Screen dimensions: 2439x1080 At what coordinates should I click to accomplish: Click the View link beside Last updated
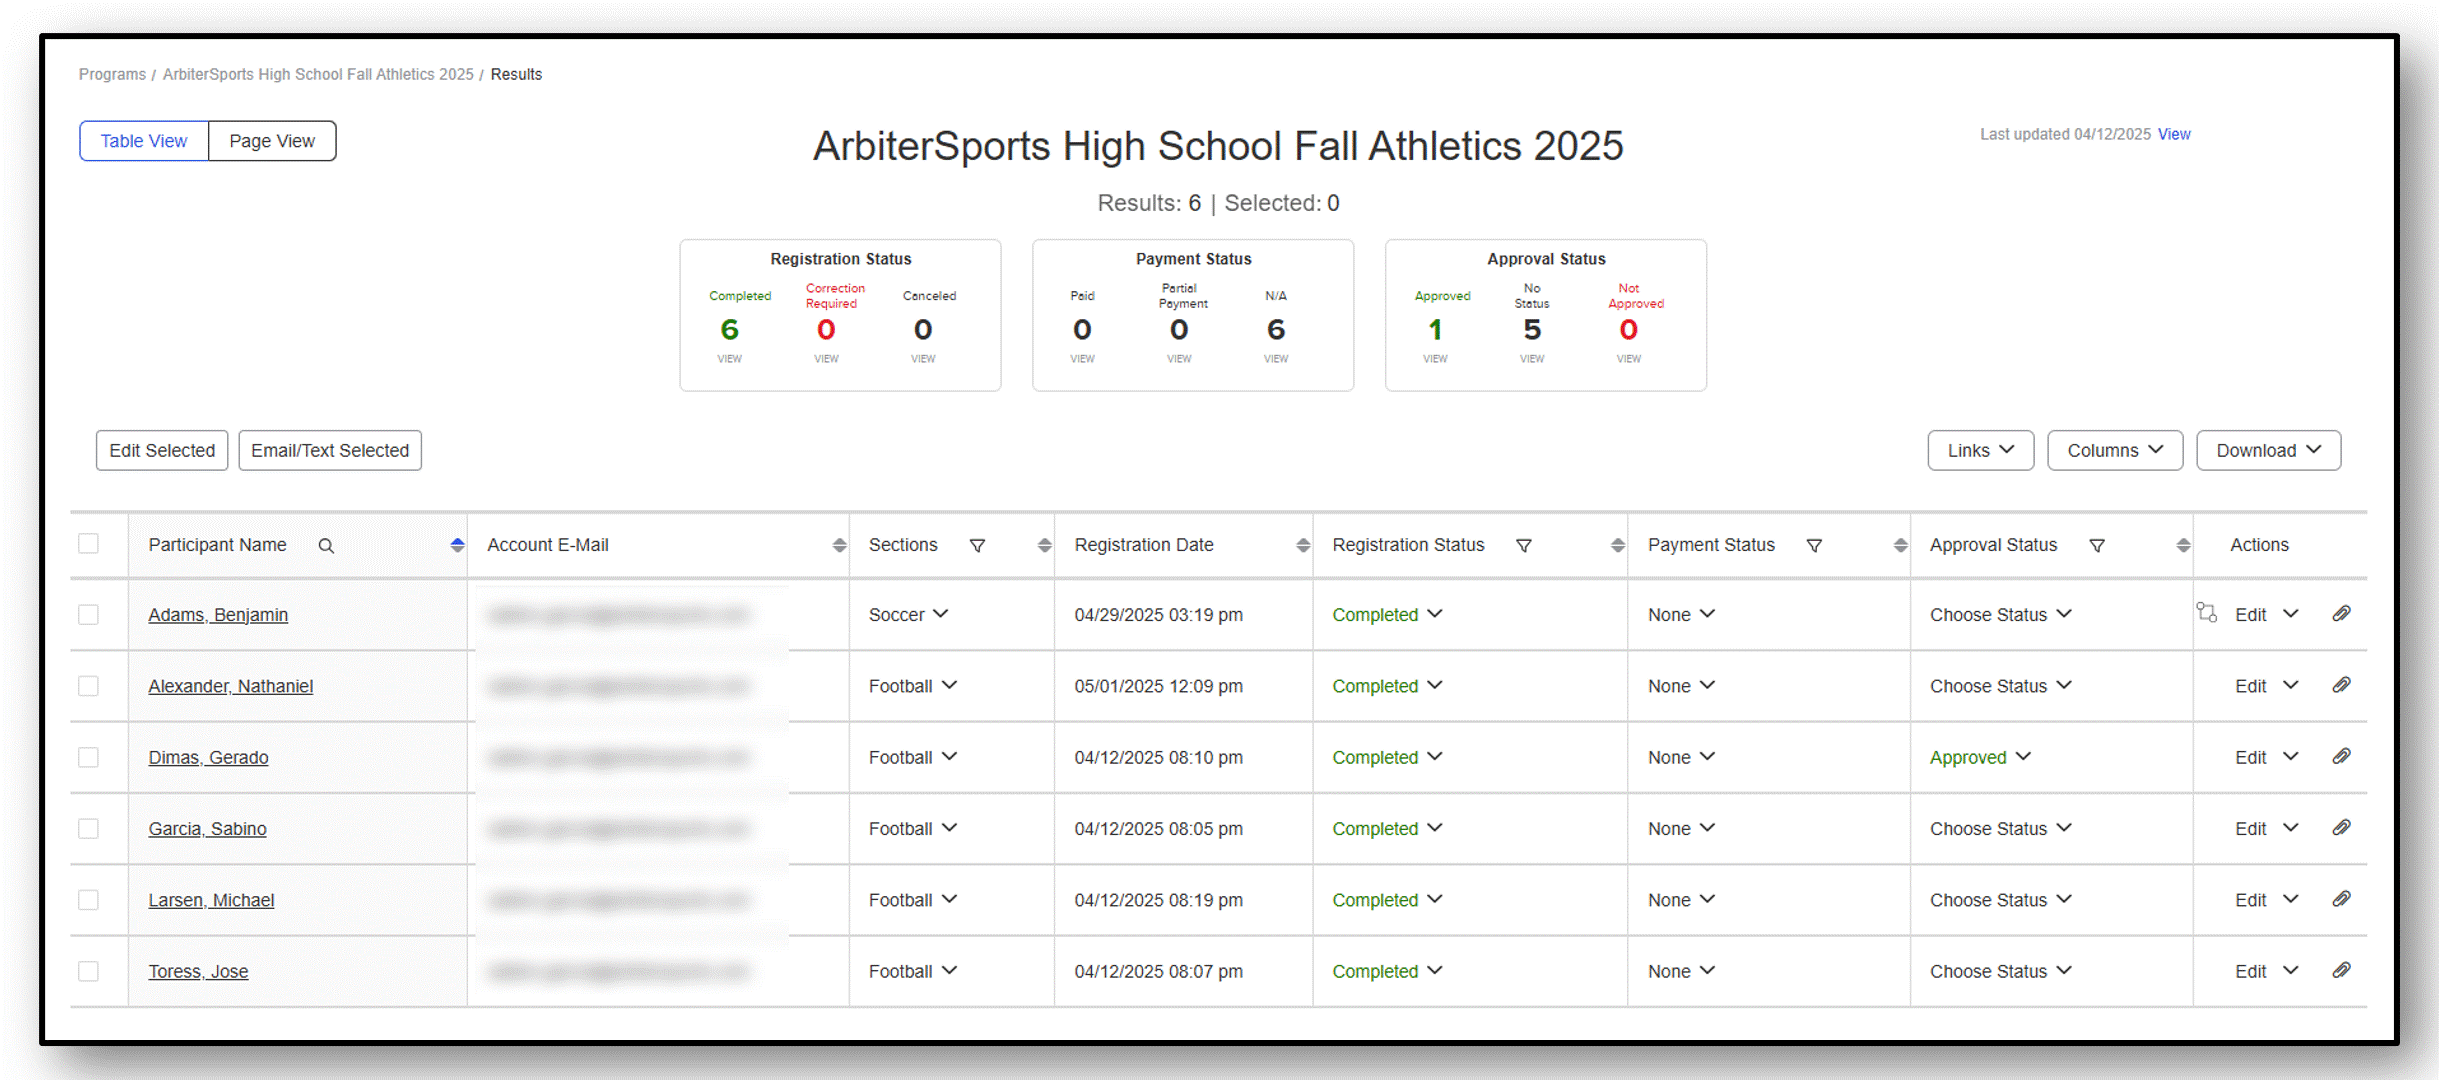click(2173, 134)
